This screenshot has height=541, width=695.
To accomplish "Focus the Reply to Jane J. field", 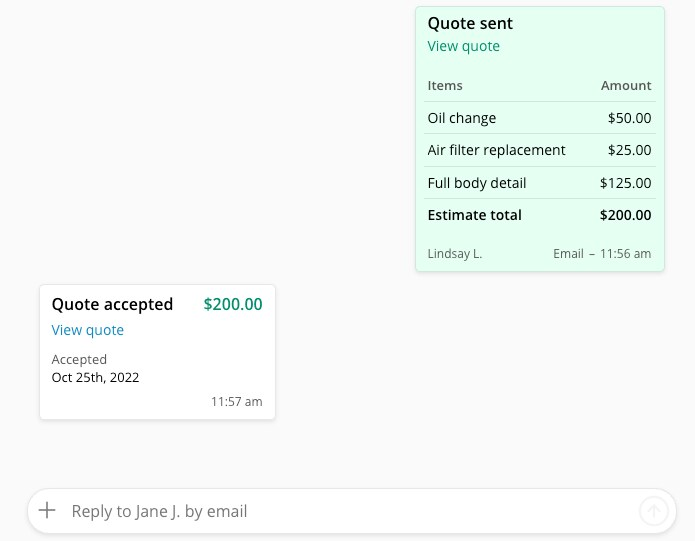I will pos(340,511).
